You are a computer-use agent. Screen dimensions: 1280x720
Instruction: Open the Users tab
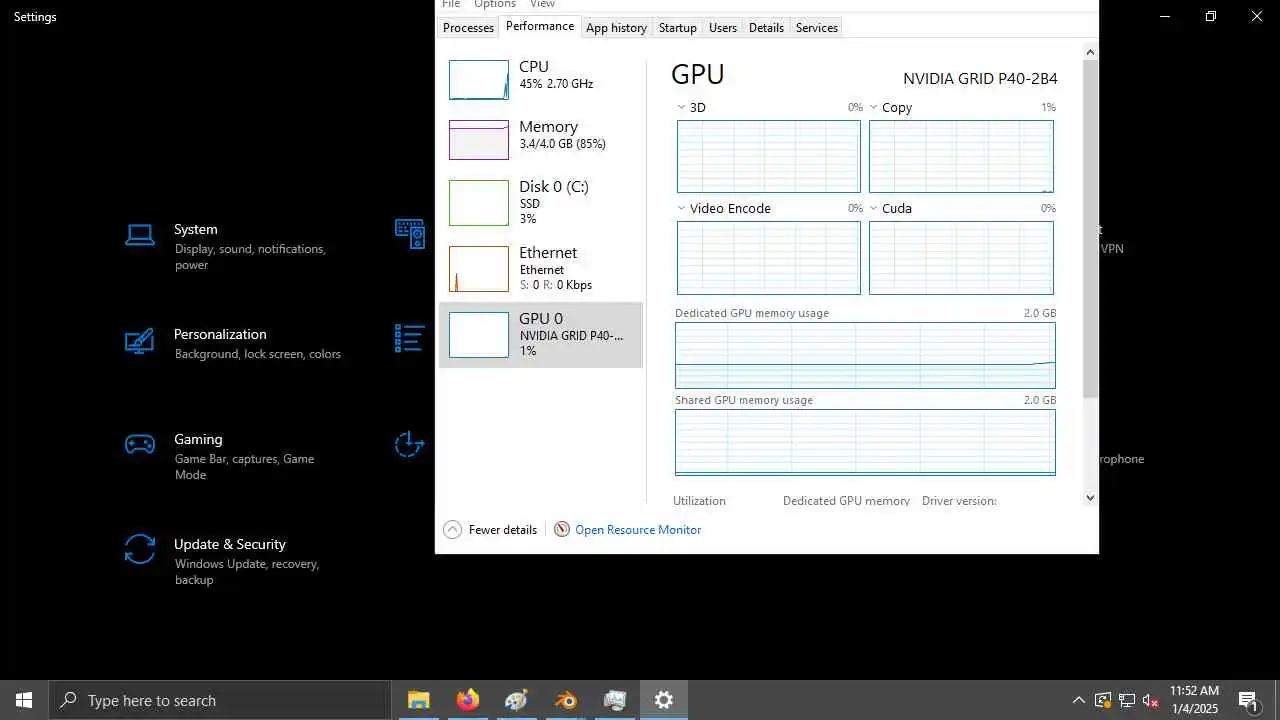723,28
